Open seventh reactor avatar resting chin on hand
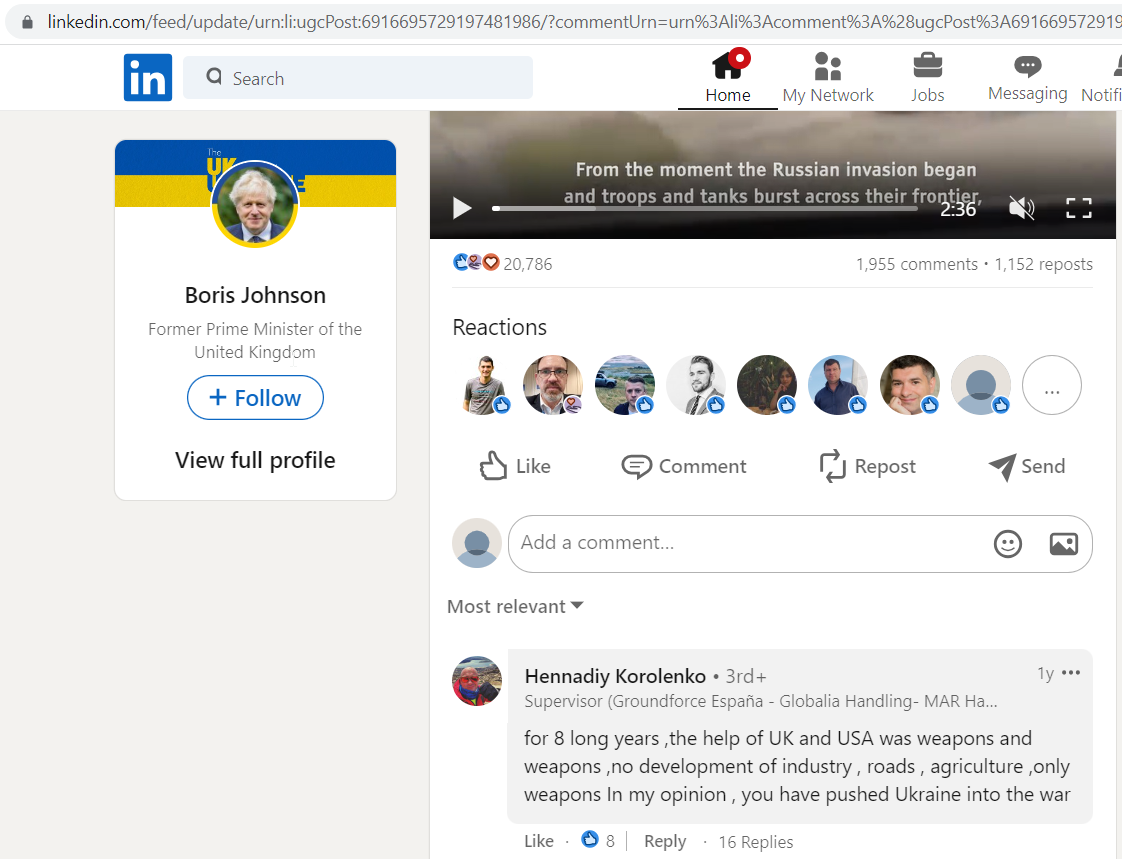Image resolution: width=1122 pixels, height=859 pixels. point(909,385)
